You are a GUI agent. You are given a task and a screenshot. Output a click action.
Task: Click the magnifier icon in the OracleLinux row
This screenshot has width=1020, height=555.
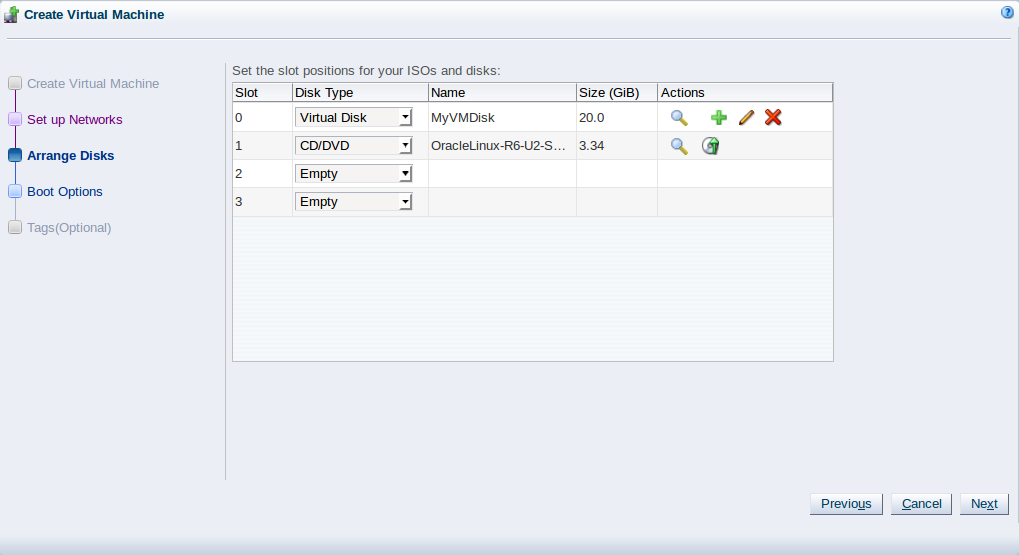pos(679,146)
